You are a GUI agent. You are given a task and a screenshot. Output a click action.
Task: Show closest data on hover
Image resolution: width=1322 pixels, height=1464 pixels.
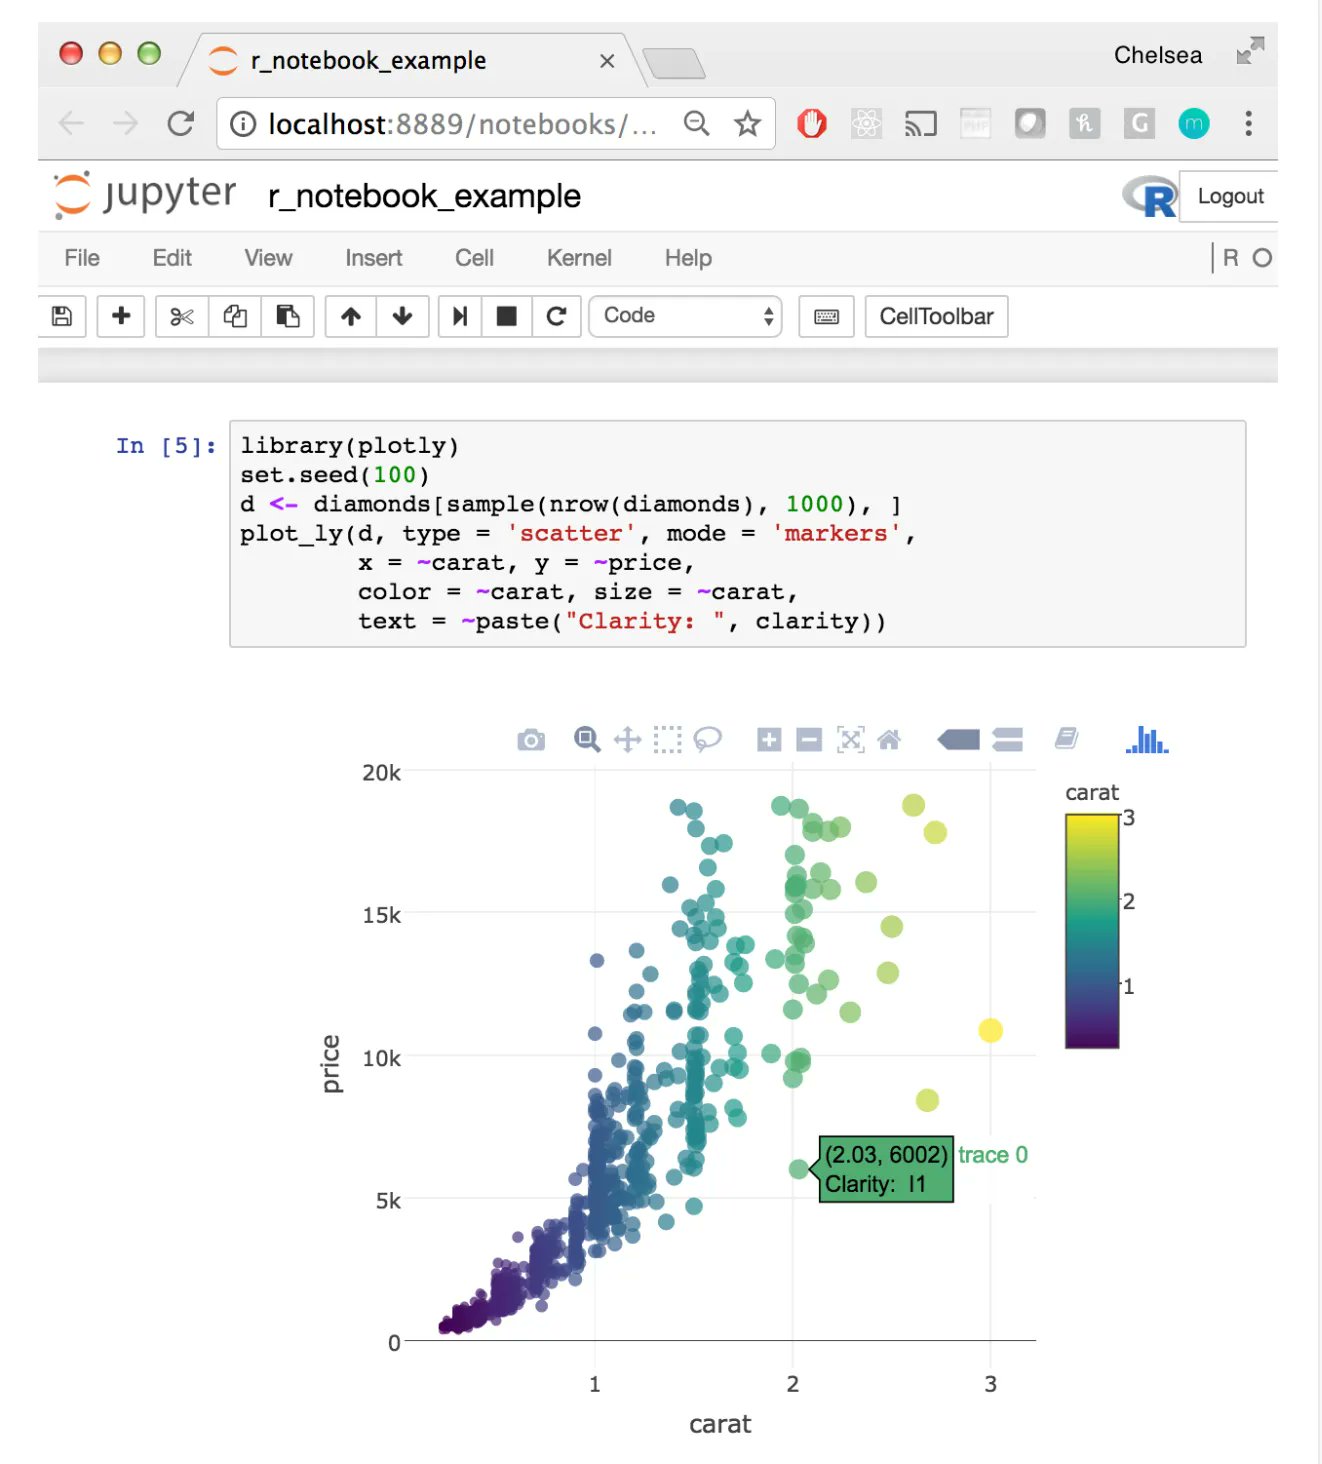(x=958, y=740)
